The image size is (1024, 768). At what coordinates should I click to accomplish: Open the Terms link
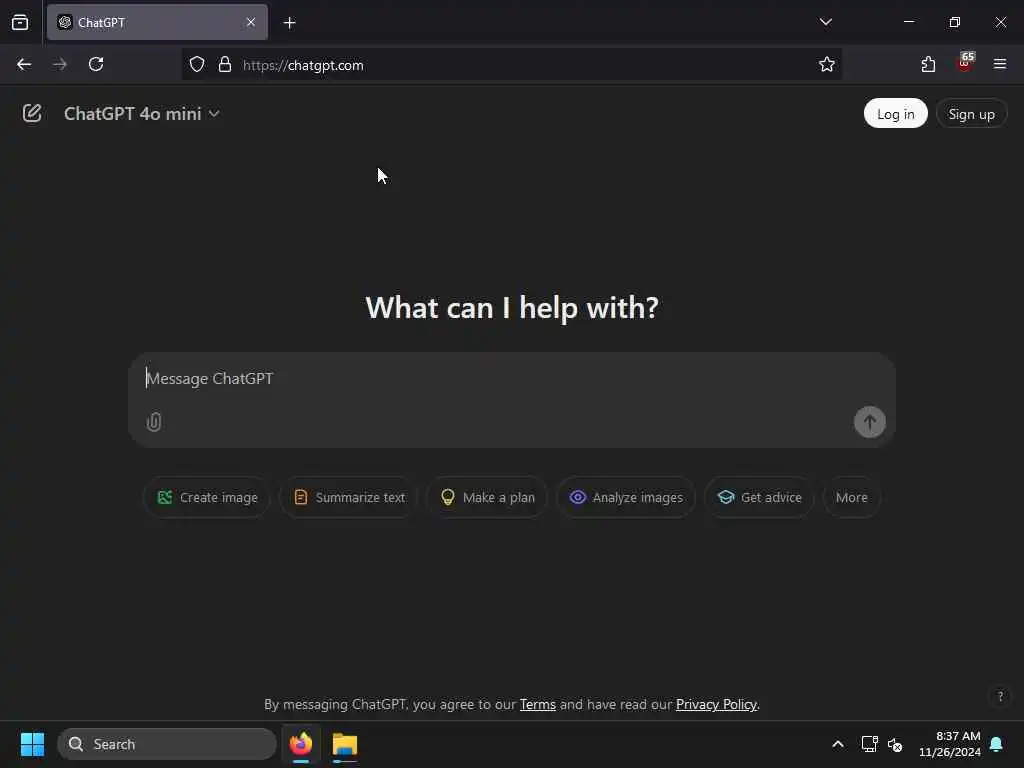tap(537, 705)
